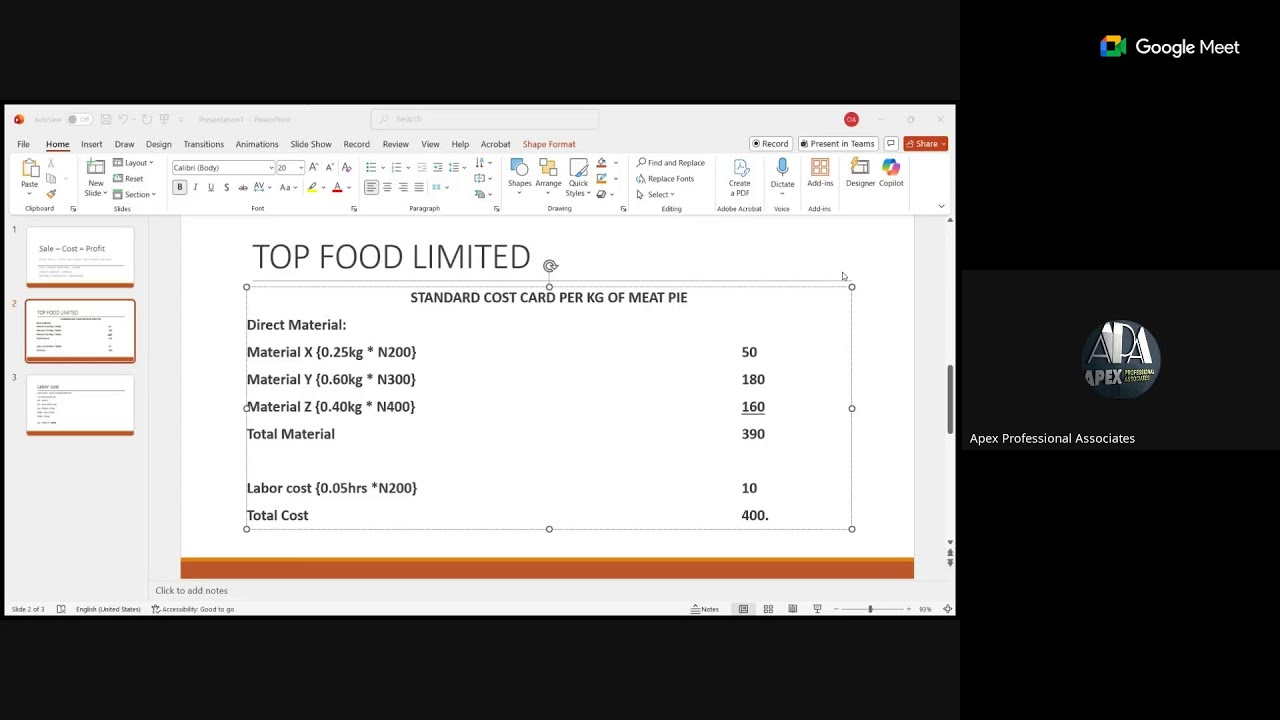1280x720 pixels.
Task: Toggle underline formatting
Action: [210, 187]
